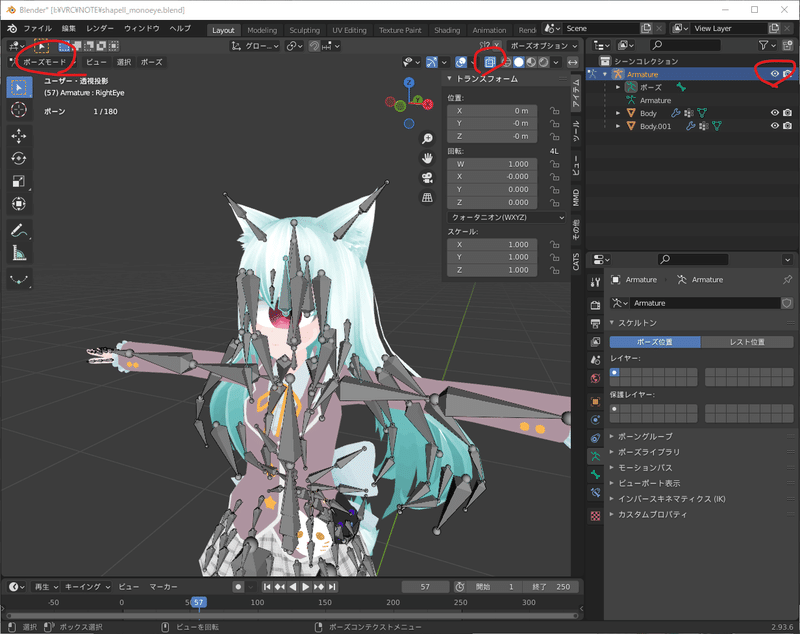Open the Object properties tab (orange square)
This screenshot has width=800, height=634.
point(595,402)
